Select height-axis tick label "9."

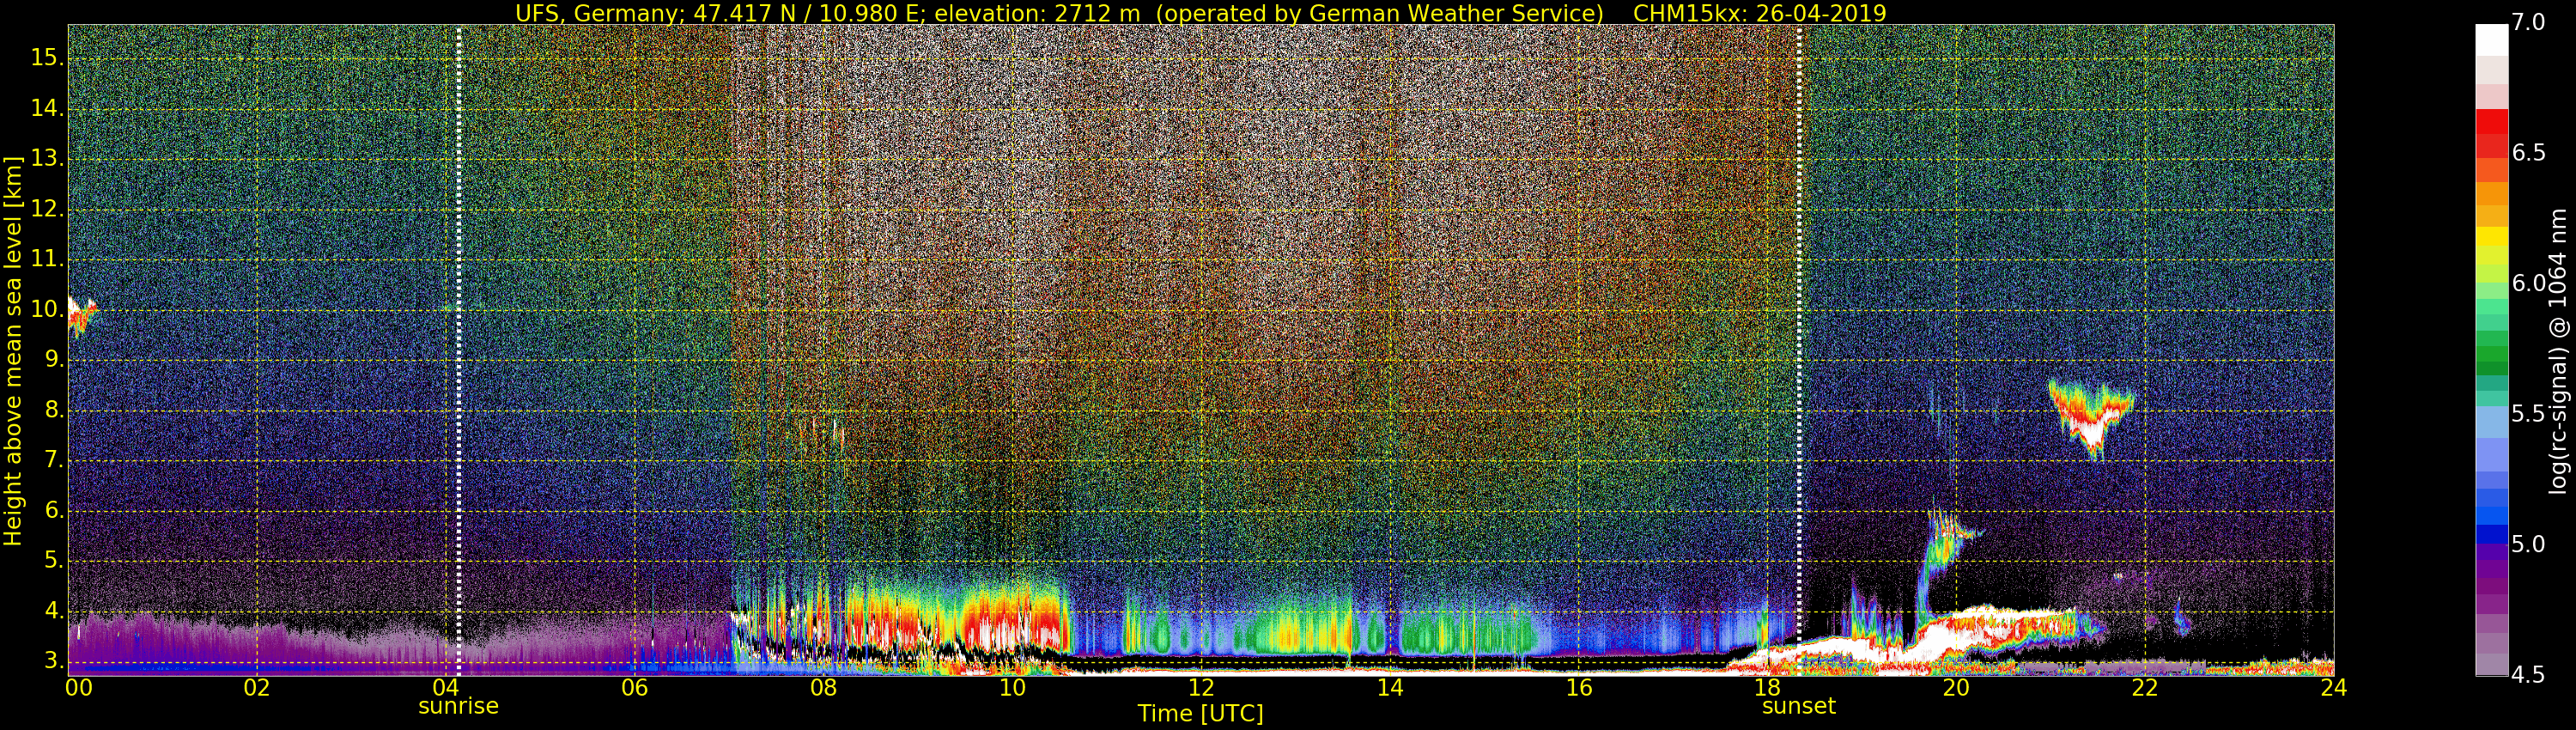point(52,360)
